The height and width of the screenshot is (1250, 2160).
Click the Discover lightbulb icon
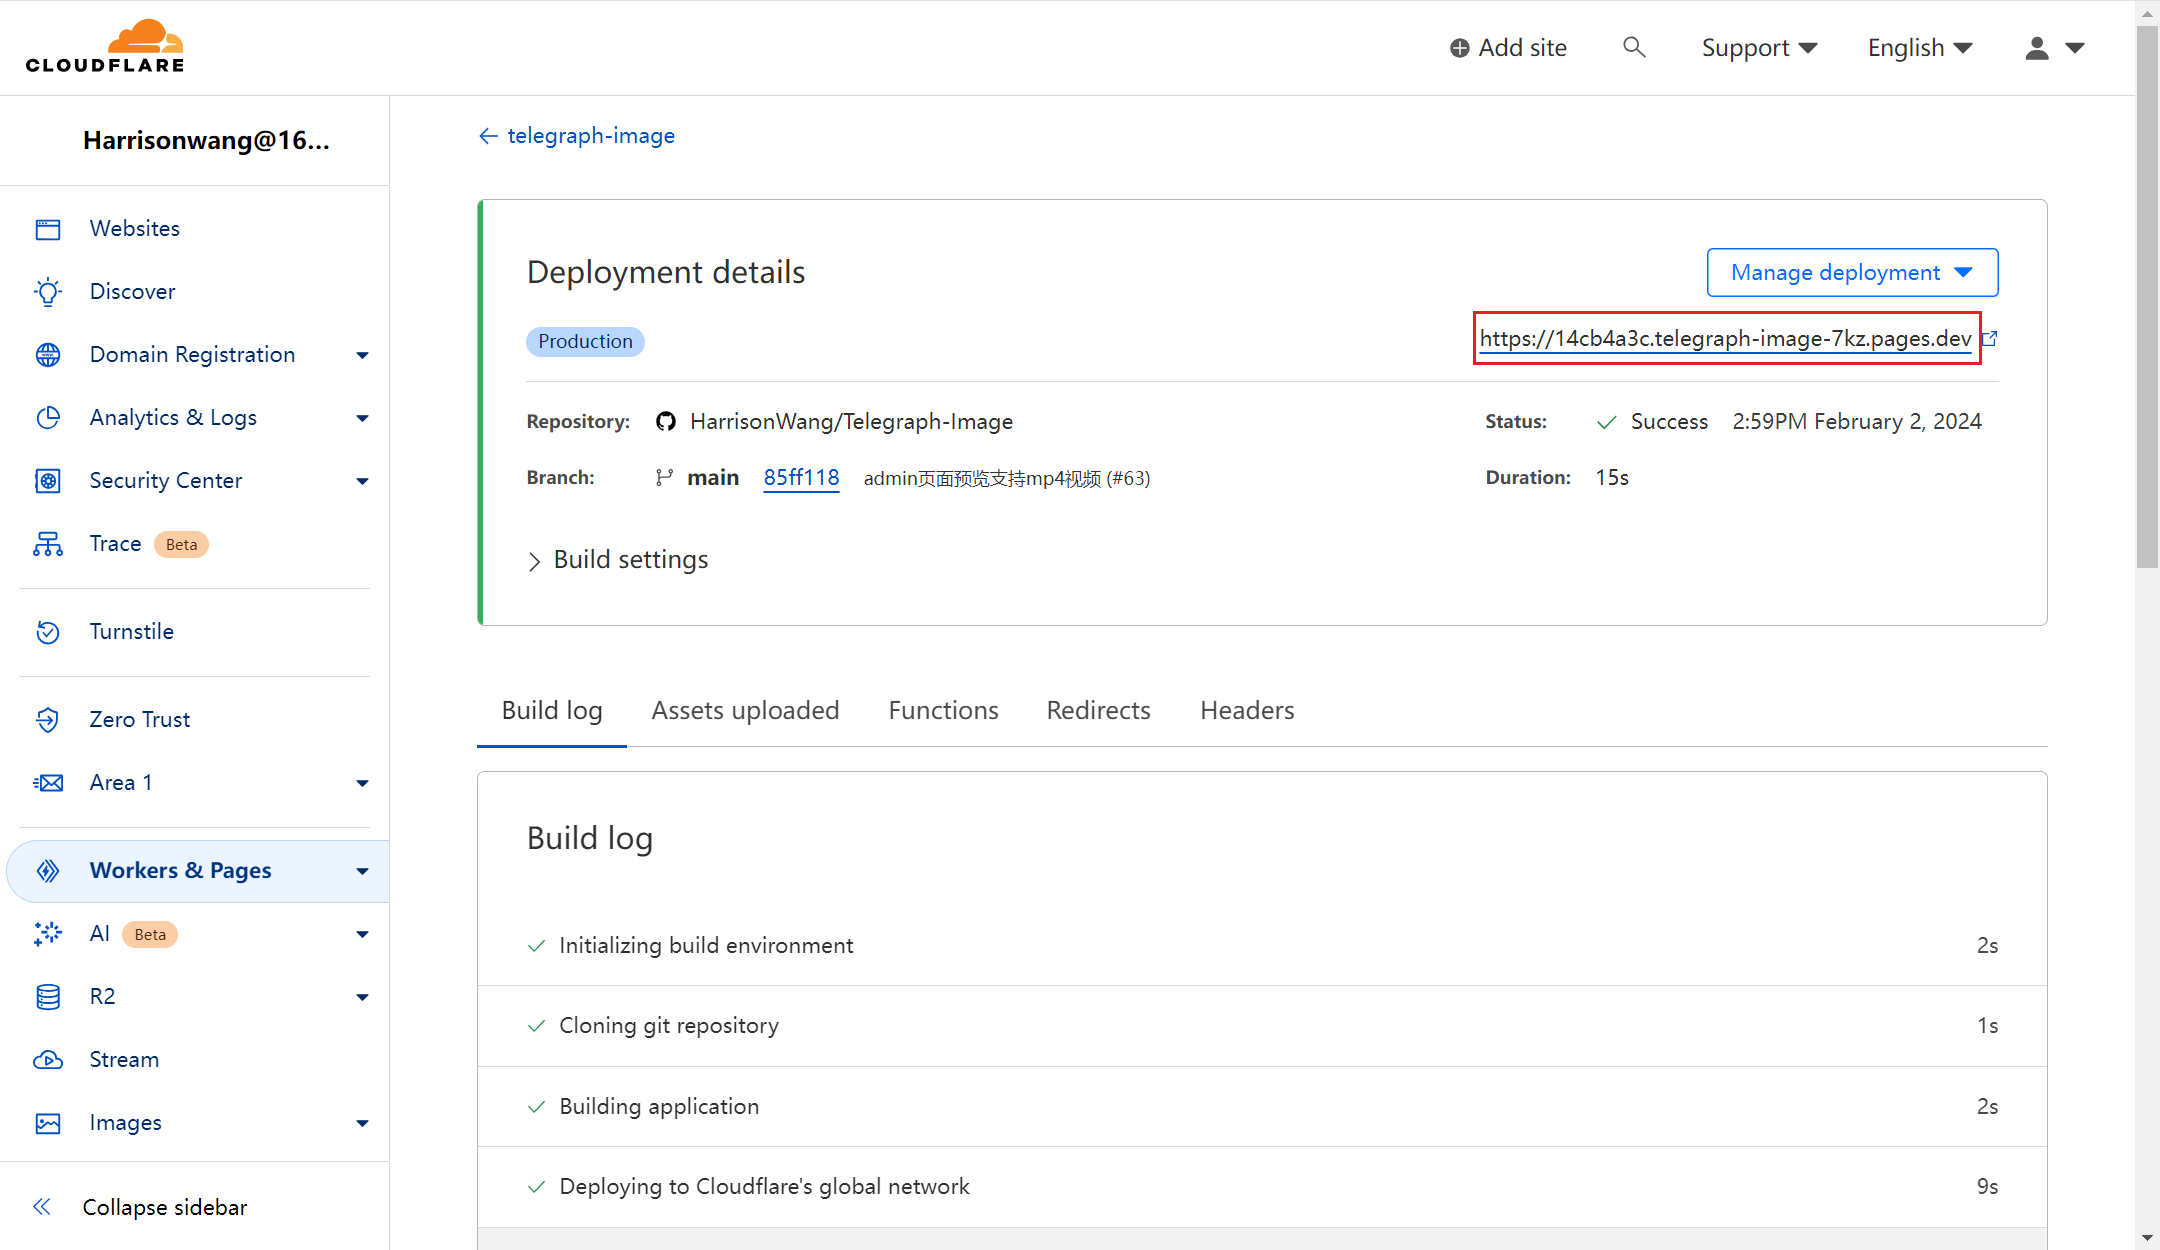[47, 292]
